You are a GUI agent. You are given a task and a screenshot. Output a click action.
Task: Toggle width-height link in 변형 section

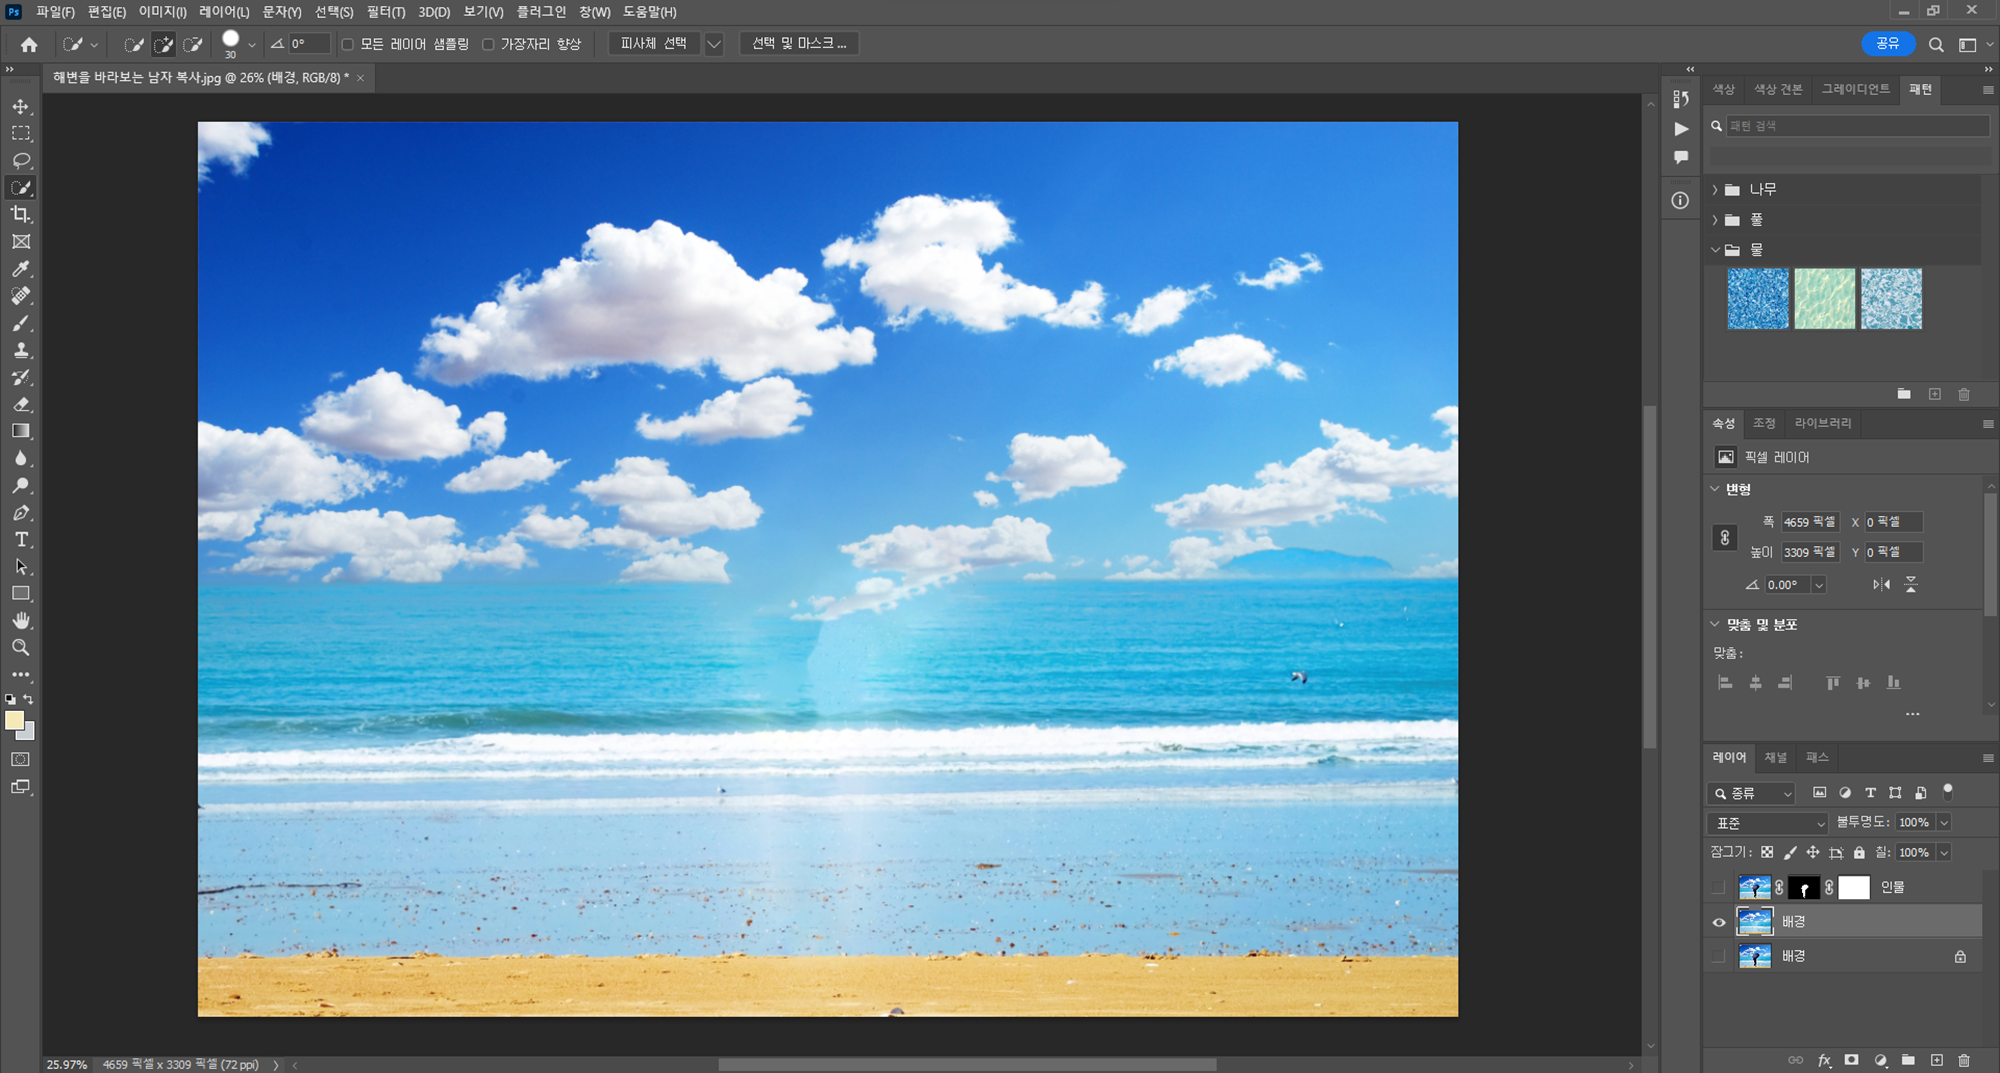pos(1724,537)
